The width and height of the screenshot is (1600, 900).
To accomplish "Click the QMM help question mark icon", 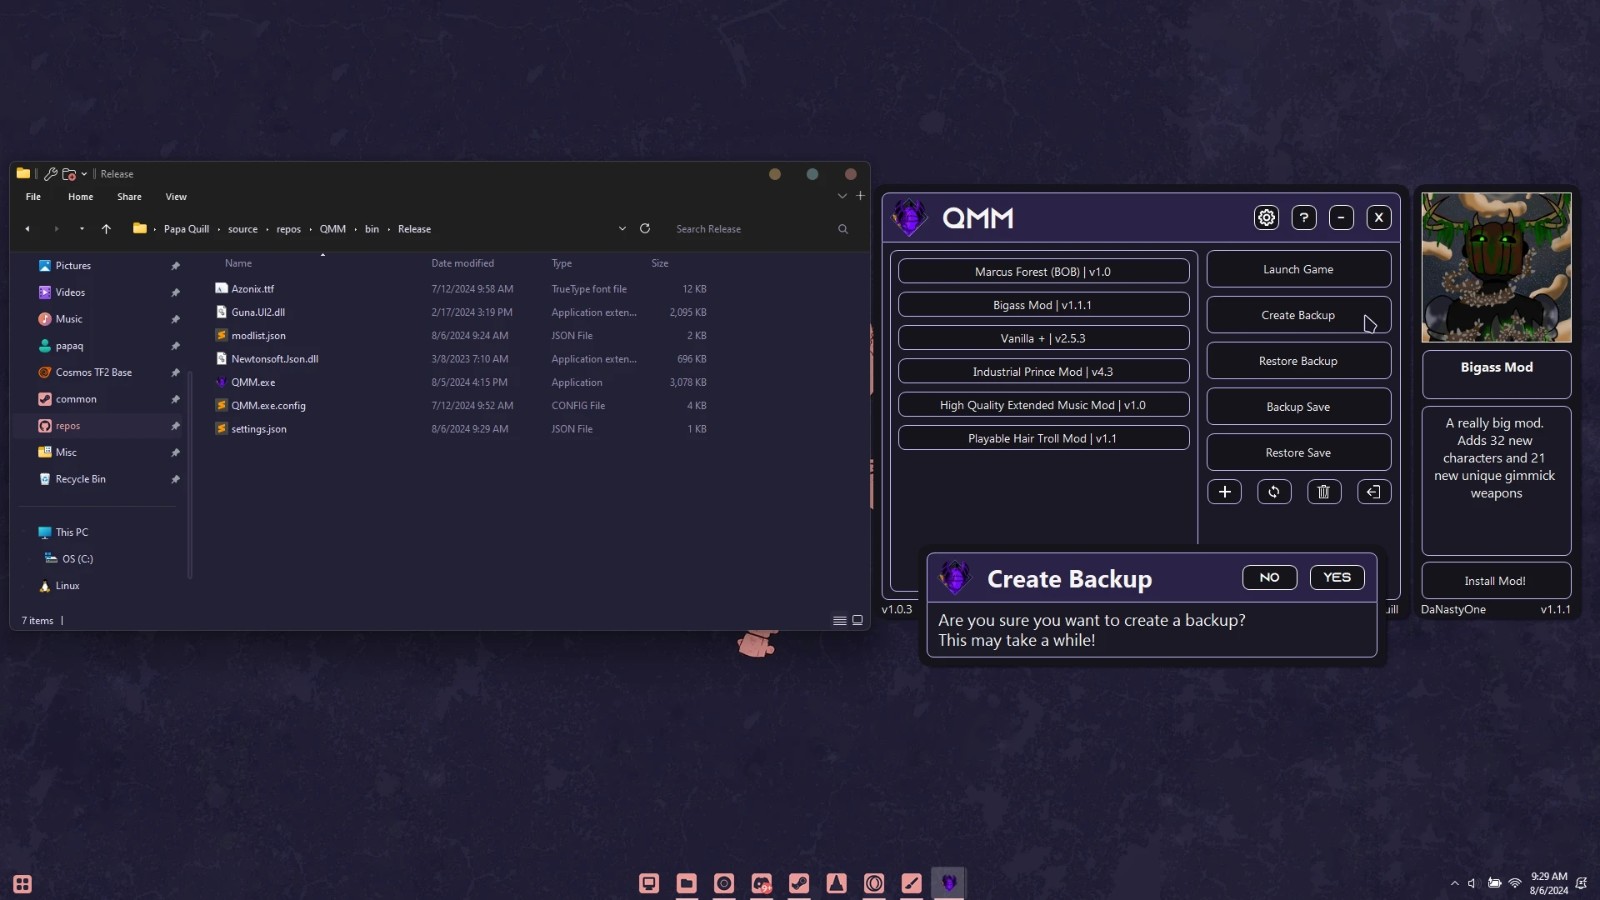I will 1304,218.
